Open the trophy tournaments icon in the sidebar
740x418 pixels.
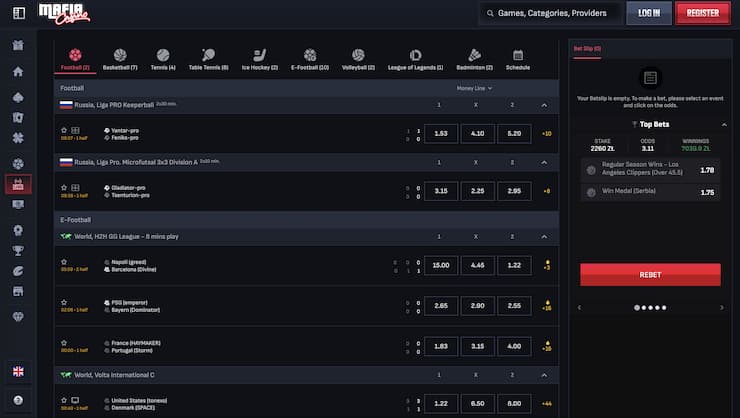[x=18, y=251]
